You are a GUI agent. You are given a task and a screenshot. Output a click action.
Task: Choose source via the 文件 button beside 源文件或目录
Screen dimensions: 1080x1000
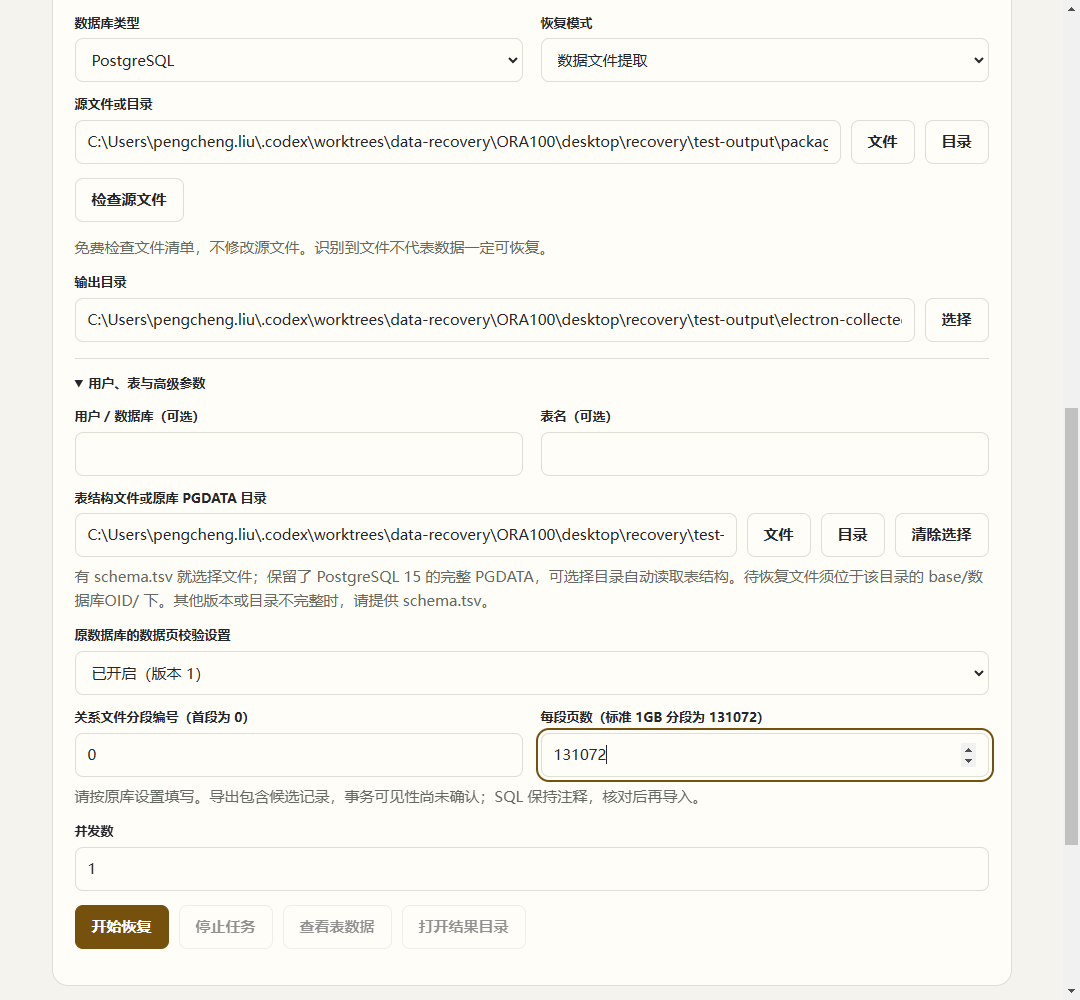point(882,142)
